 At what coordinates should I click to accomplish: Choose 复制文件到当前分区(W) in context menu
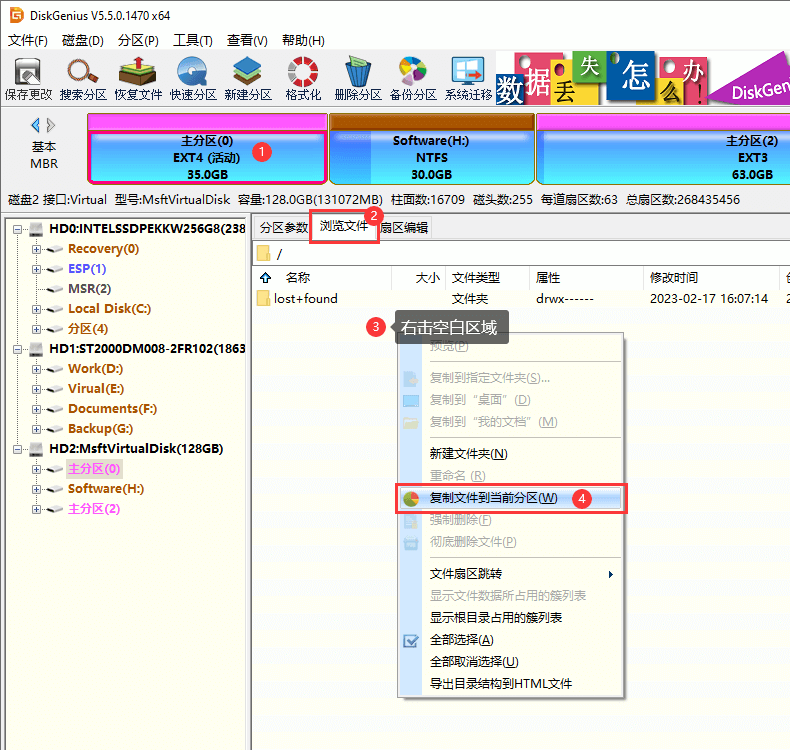coord(511,499)
